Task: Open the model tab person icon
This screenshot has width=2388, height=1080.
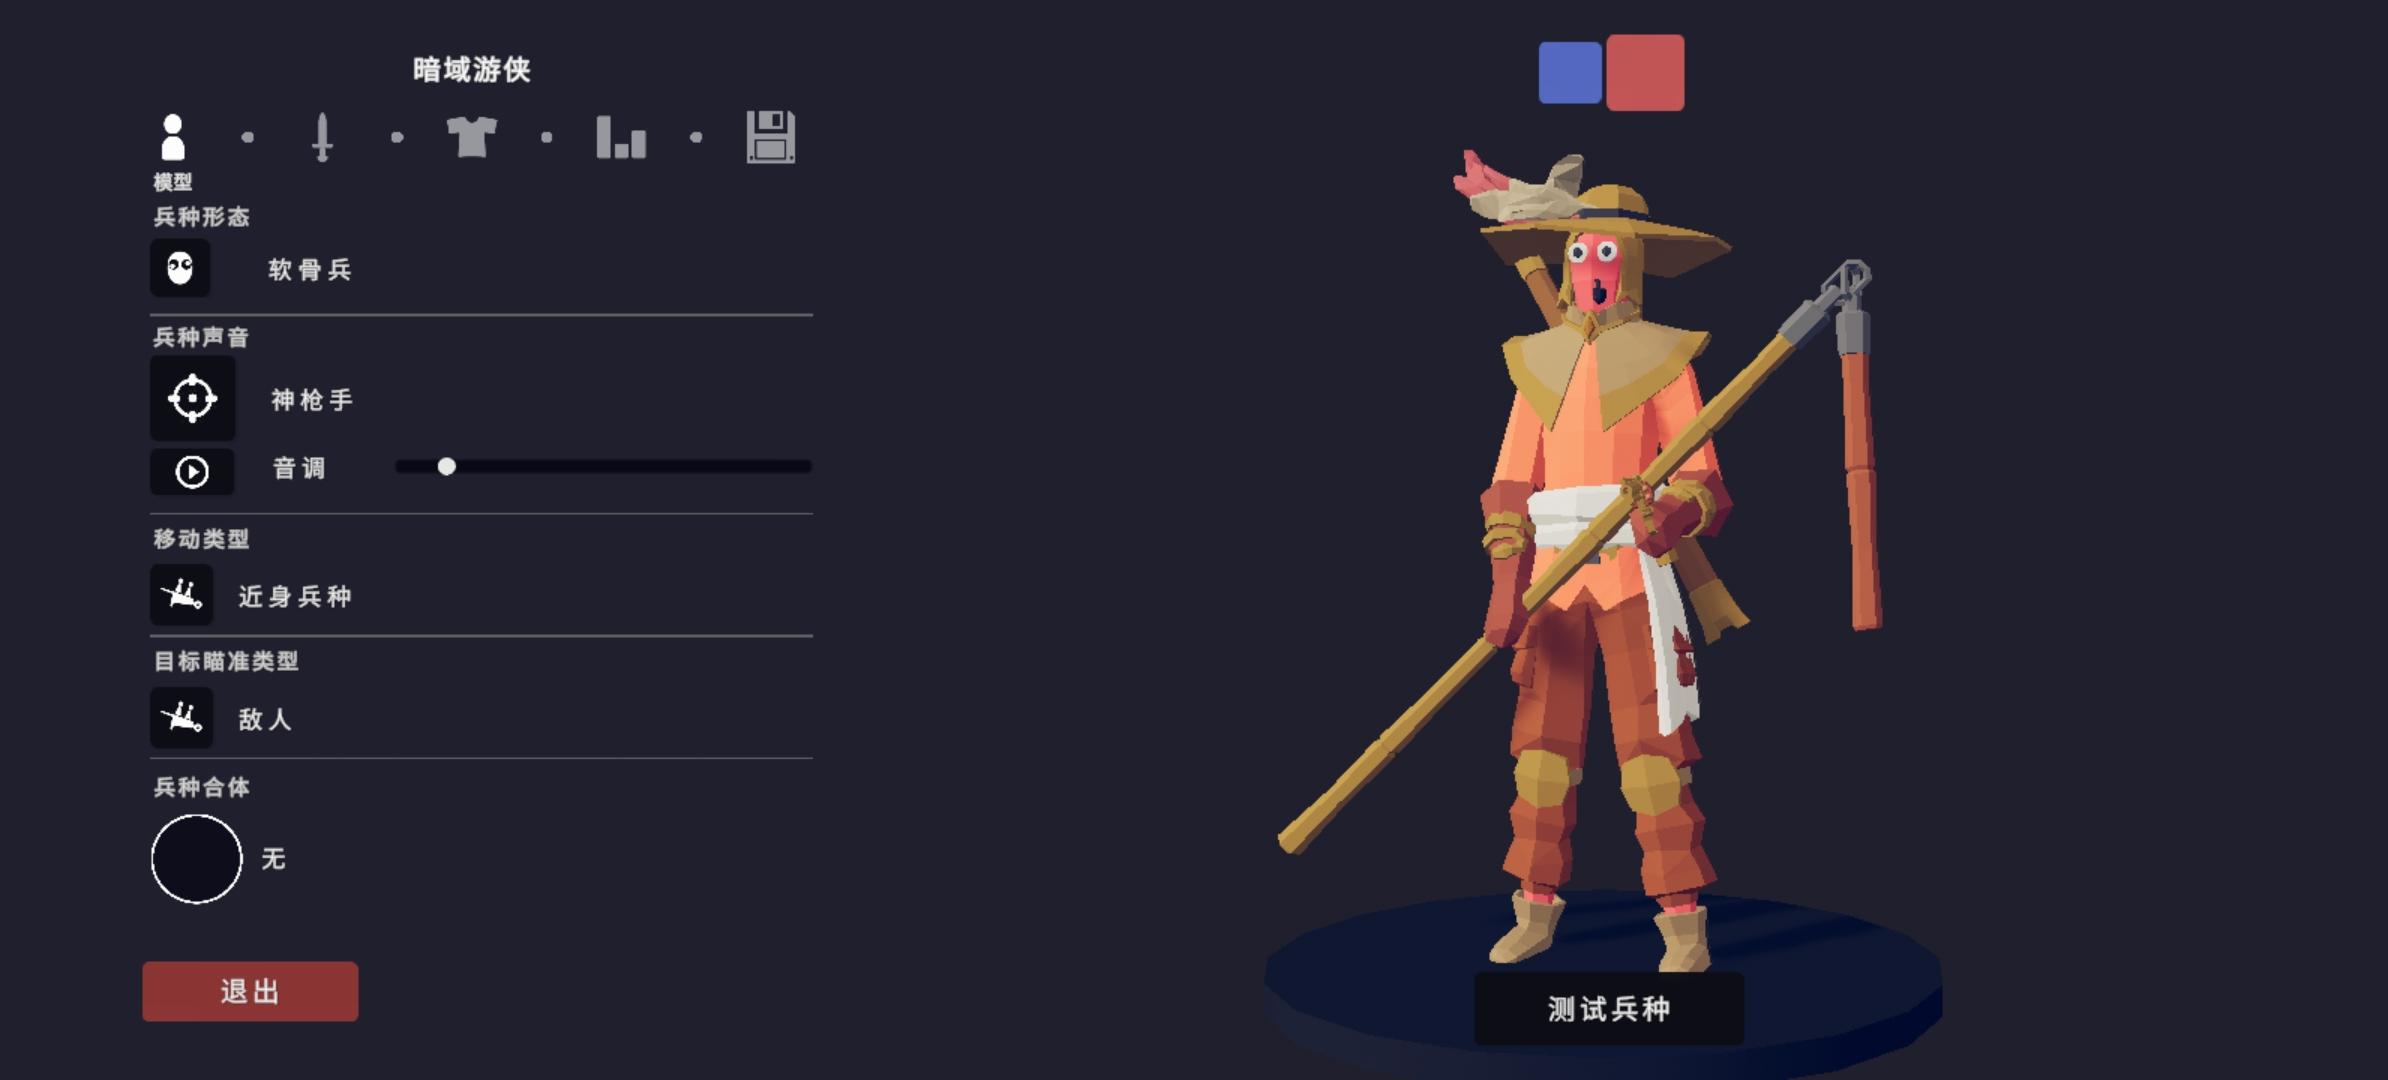Action: pos(173,137)
